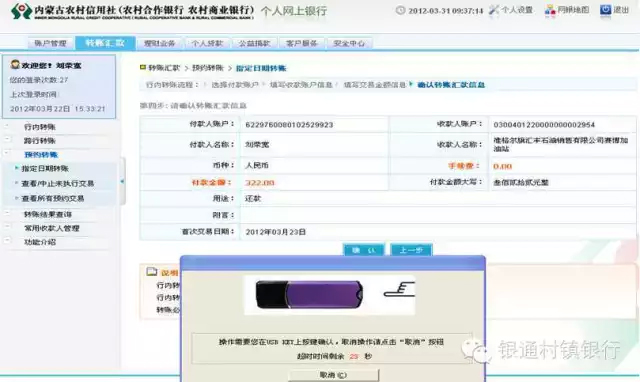Click the 指定日期转账 breadcrumb link
640x382 pixels.
click(x=261, y=69)
